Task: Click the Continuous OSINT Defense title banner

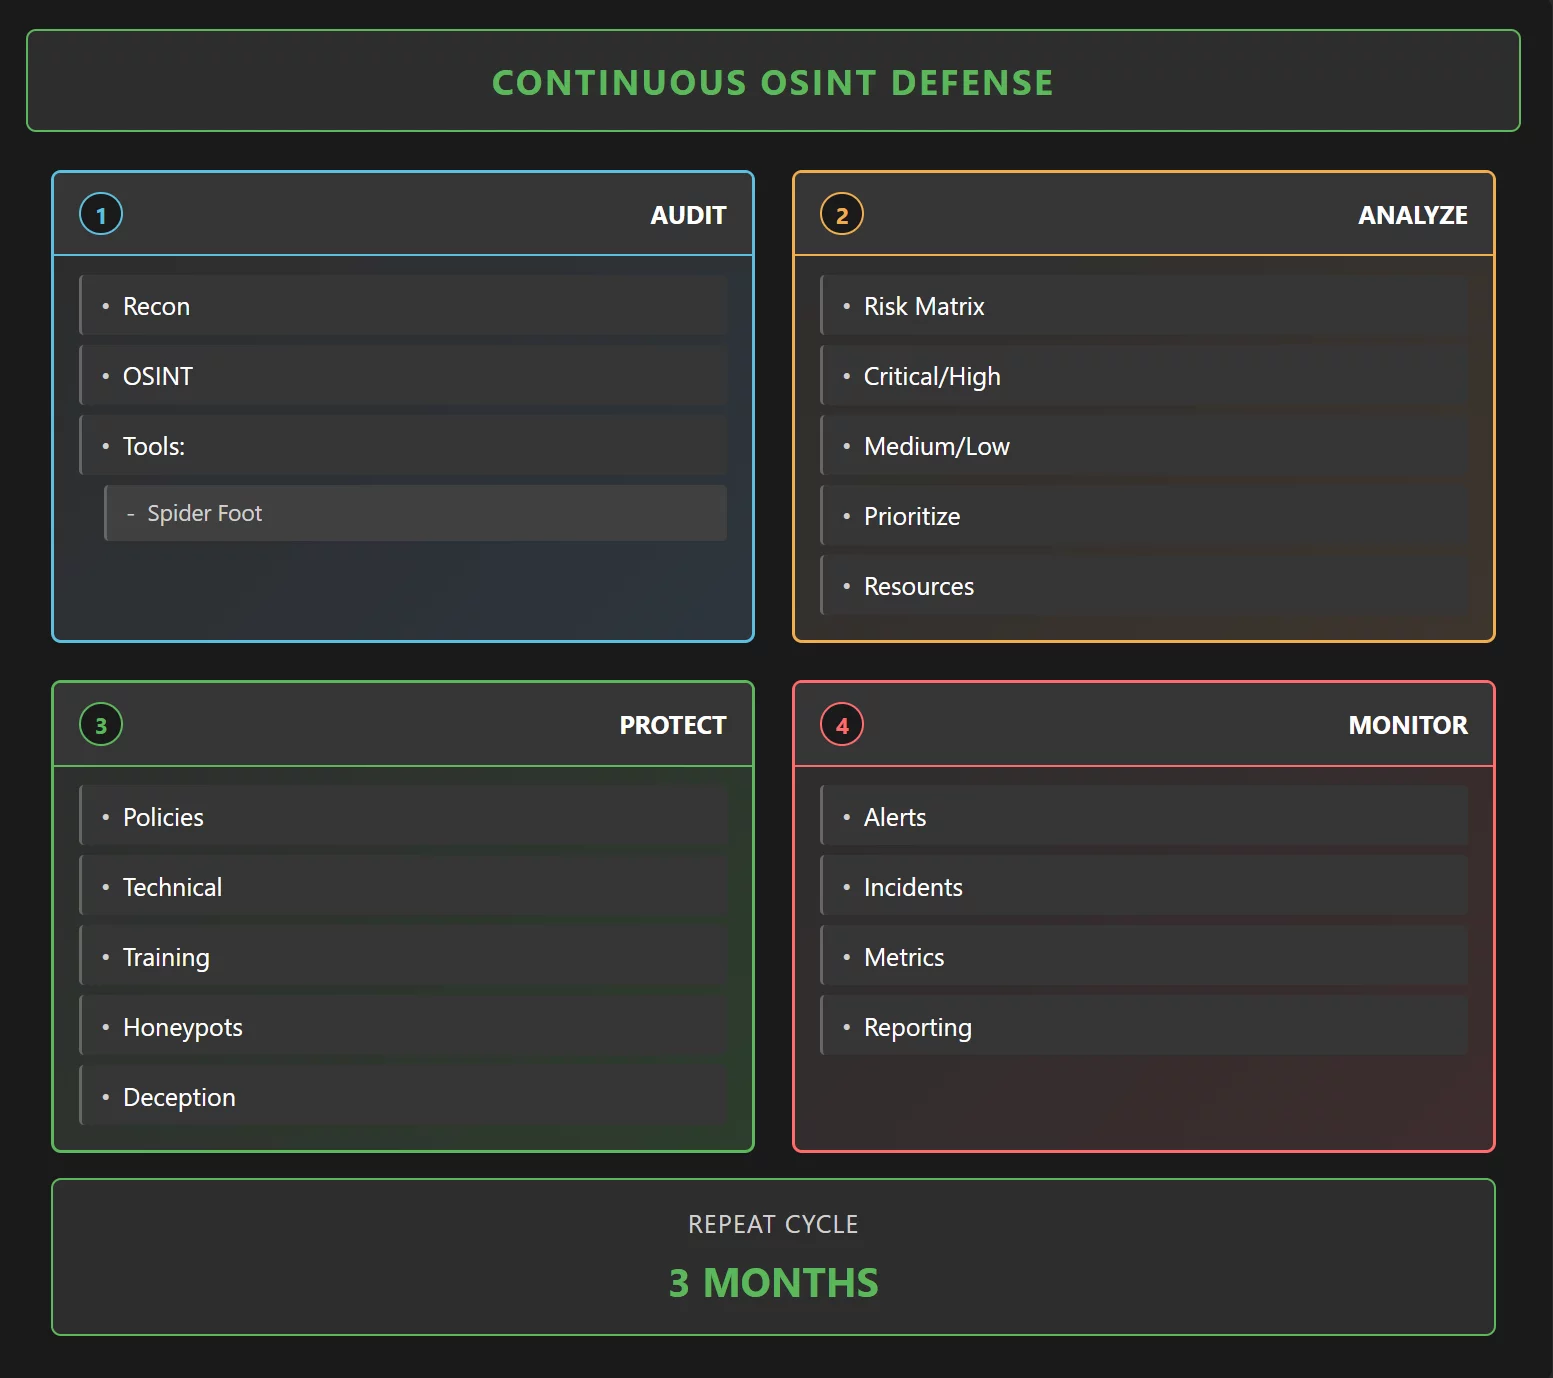Action: (773, 82)
